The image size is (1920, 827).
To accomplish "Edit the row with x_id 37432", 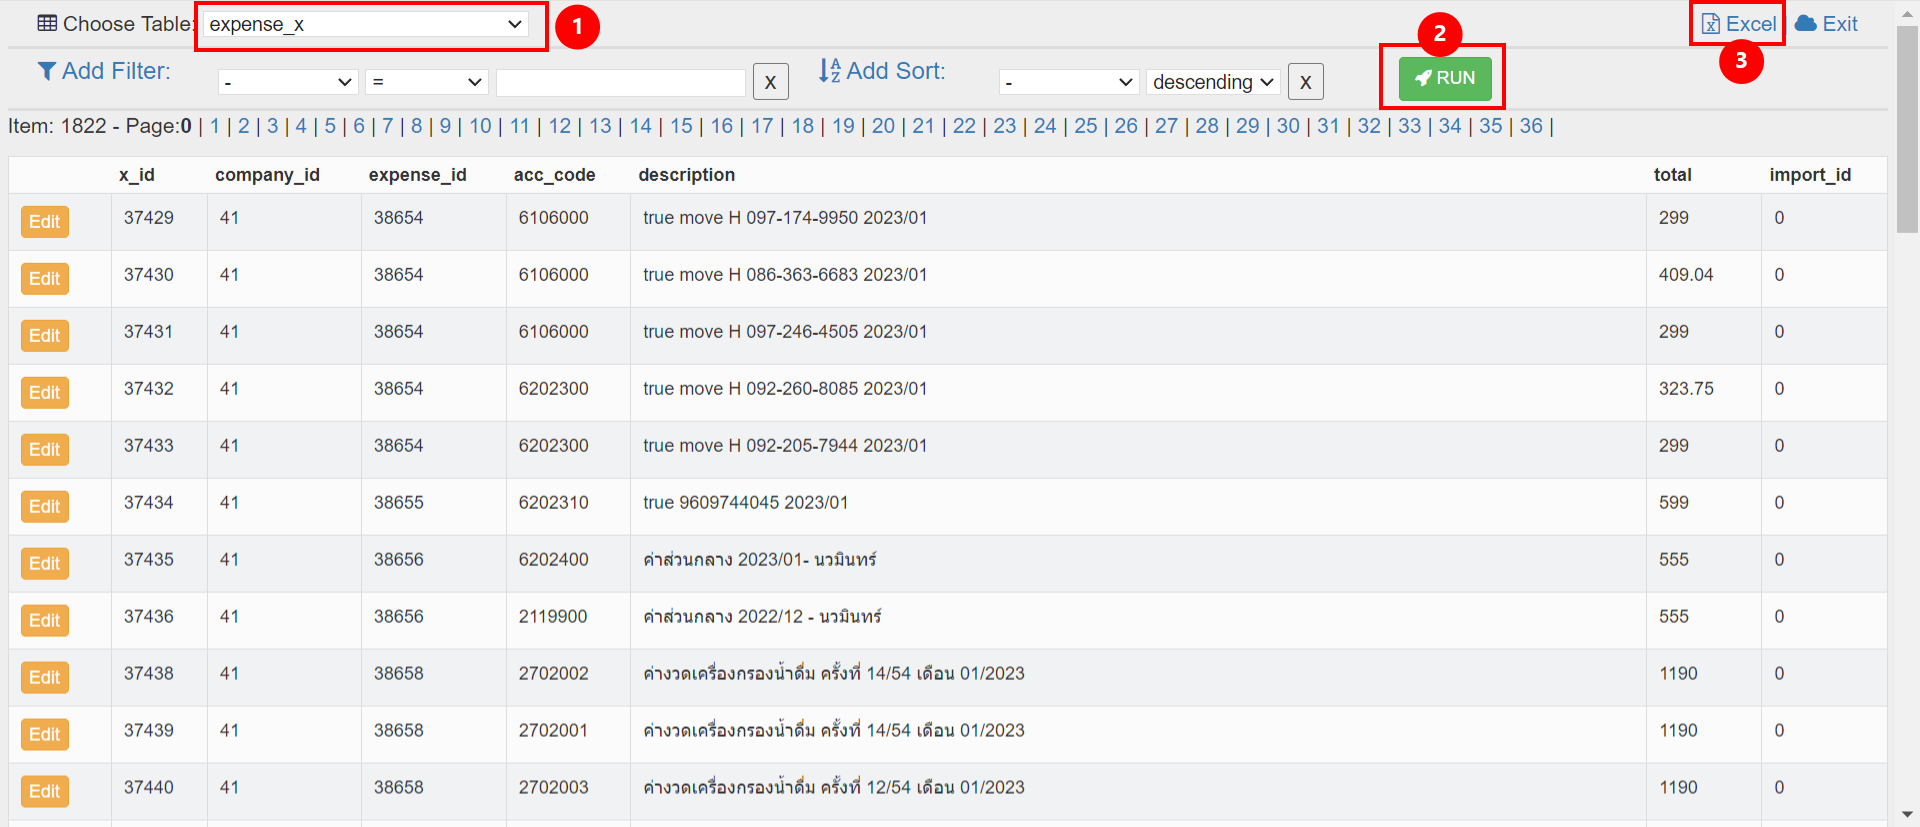I will pyautogui.click(x=45, y=393).
